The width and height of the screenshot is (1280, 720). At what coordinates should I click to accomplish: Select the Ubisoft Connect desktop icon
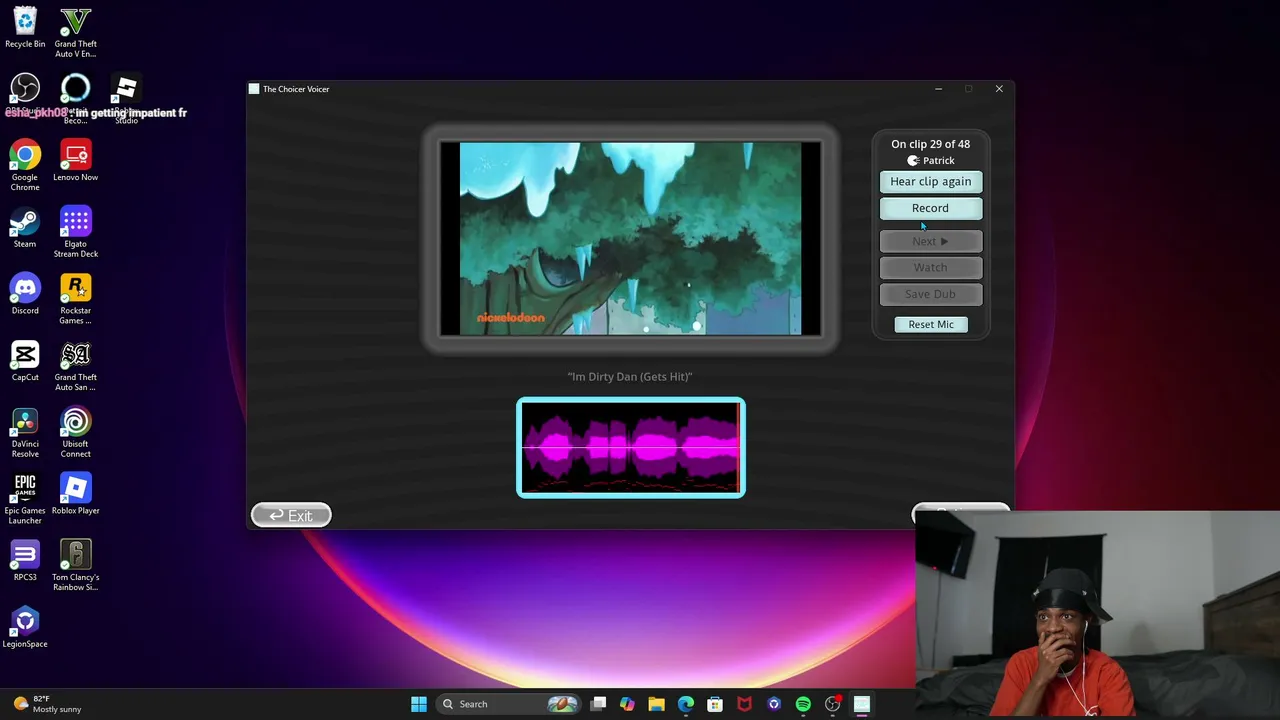tap(75, 432)
